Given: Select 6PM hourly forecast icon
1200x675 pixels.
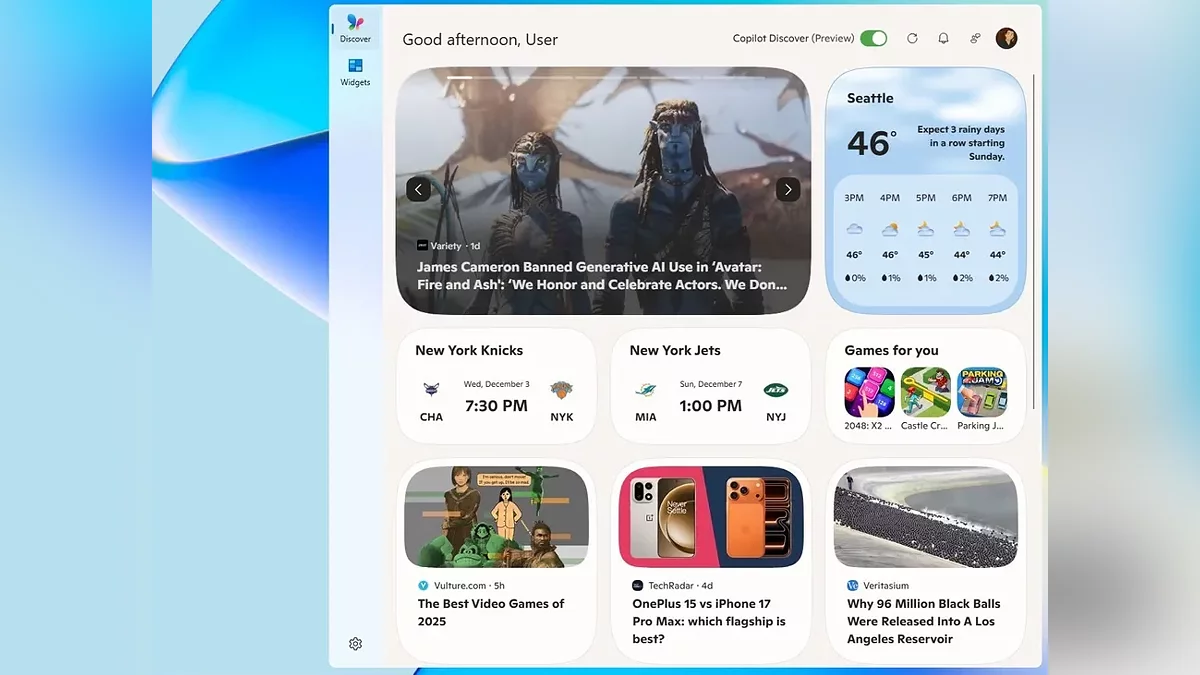Looking at the screenshot, I should coord(962,229).
